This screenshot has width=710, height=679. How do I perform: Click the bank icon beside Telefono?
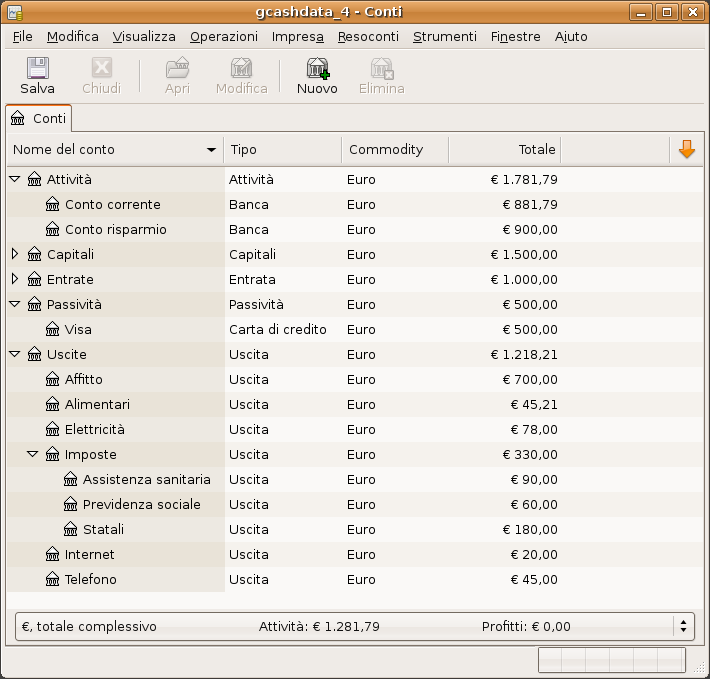pos(53,579)
